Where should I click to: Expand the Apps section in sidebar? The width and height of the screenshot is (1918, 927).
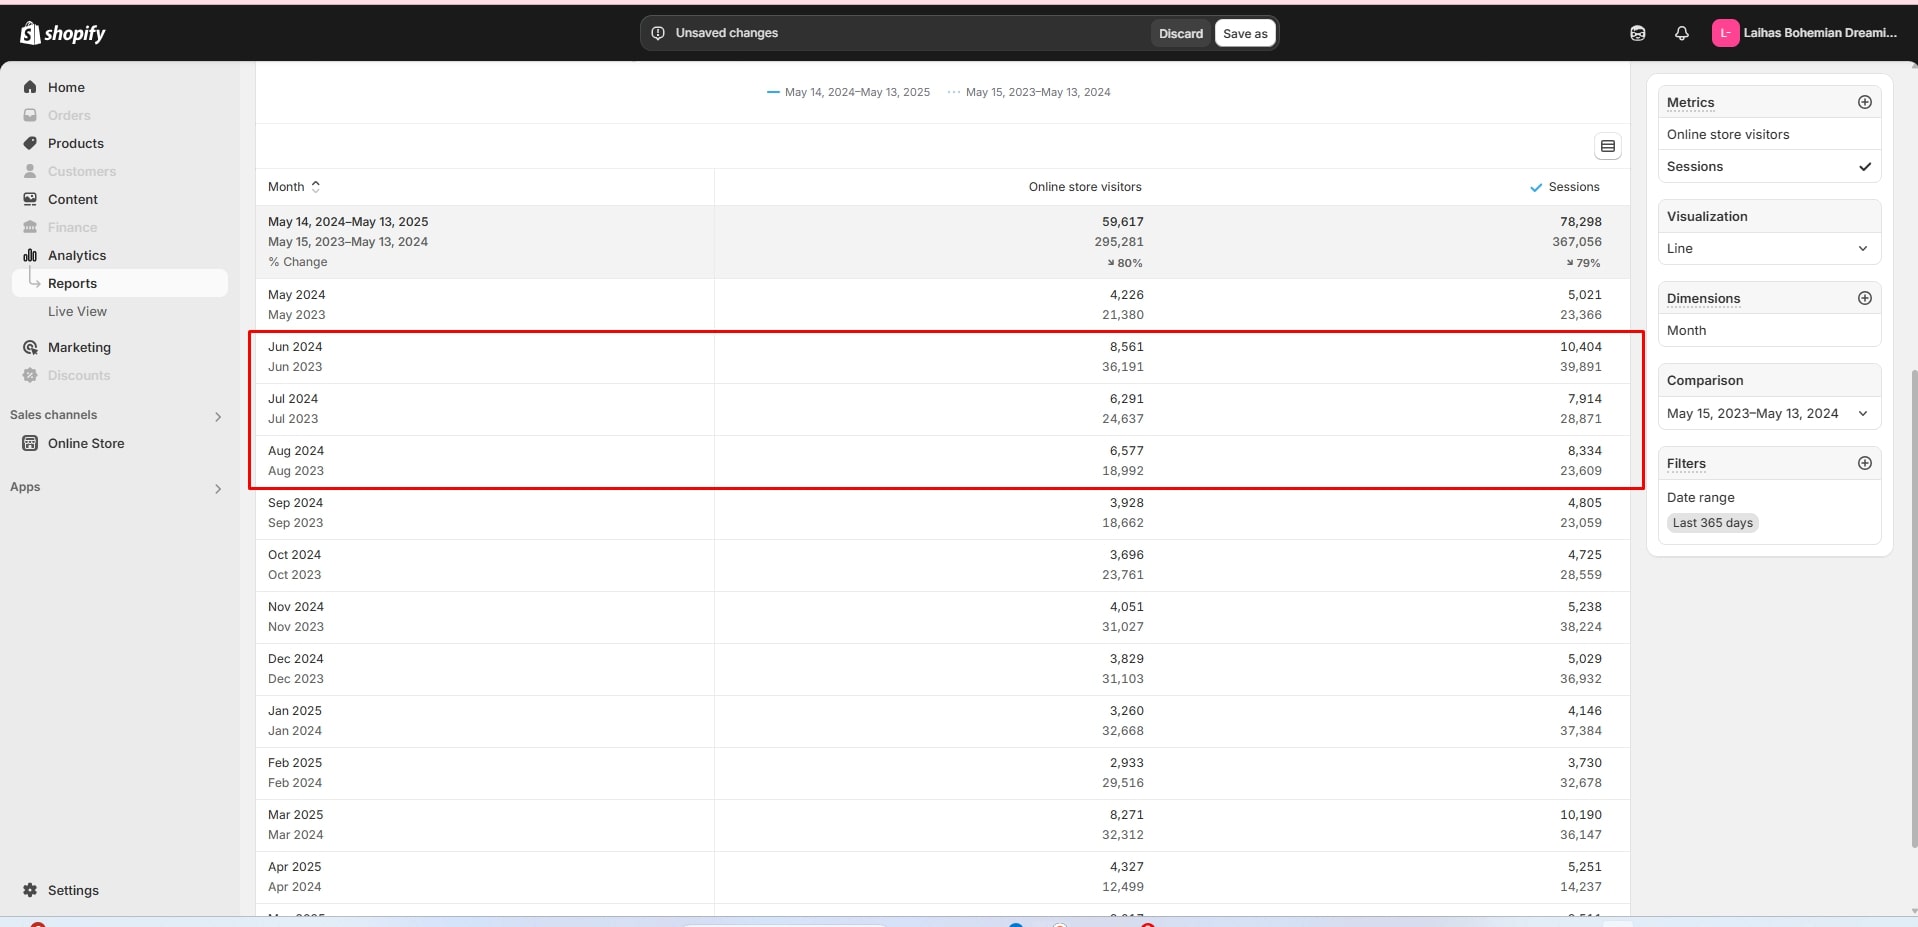click(218, 488)
